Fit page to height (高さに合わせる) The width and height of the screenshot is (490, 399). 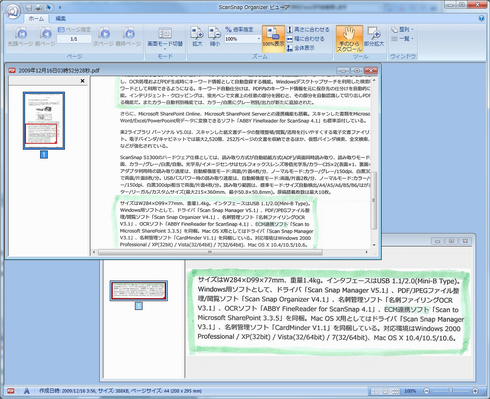(308, 30)
